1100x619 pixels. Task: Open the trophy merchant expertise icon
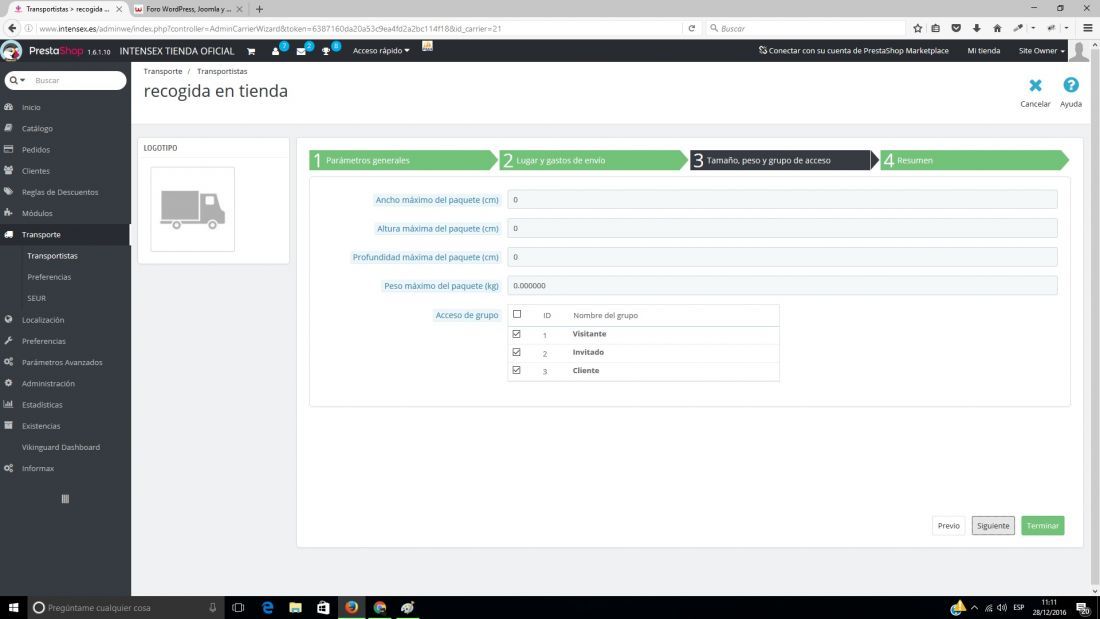tap(326, 51)
